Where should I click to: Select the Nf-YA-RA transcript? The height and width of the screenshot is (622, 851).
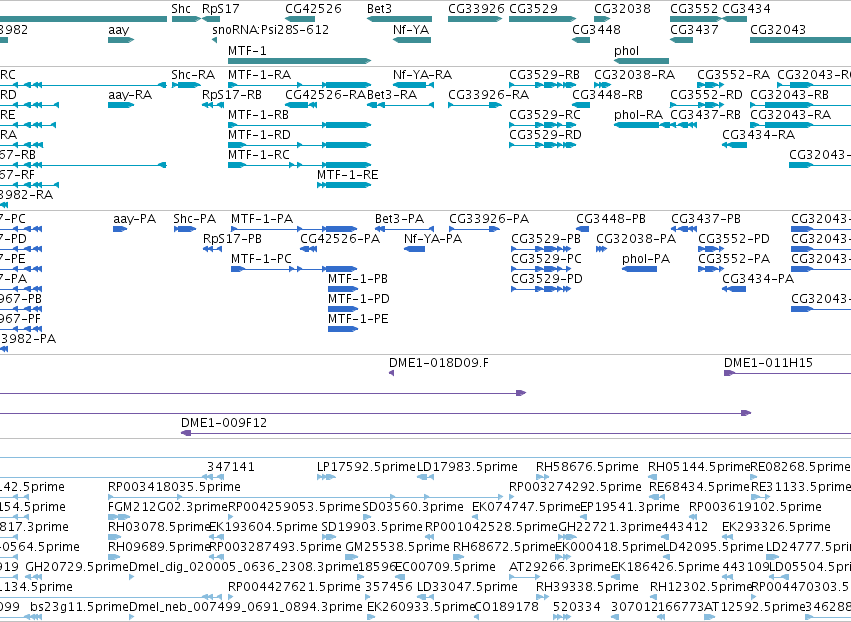414,85
